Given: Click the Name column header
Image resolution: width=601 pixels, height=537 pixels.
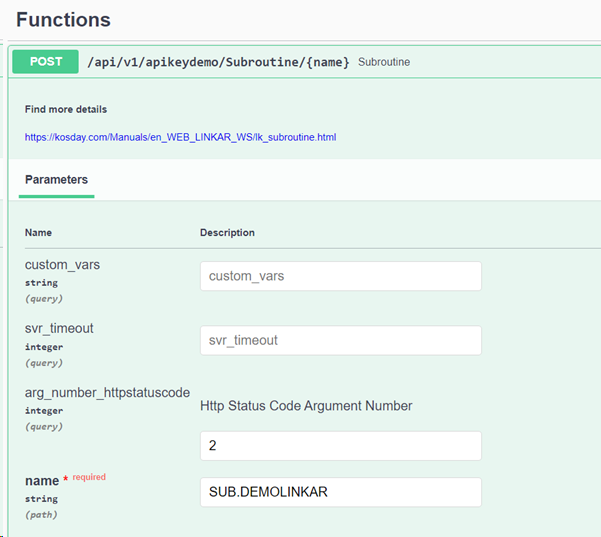Looking at the screenshot, I should click(38, 232).
